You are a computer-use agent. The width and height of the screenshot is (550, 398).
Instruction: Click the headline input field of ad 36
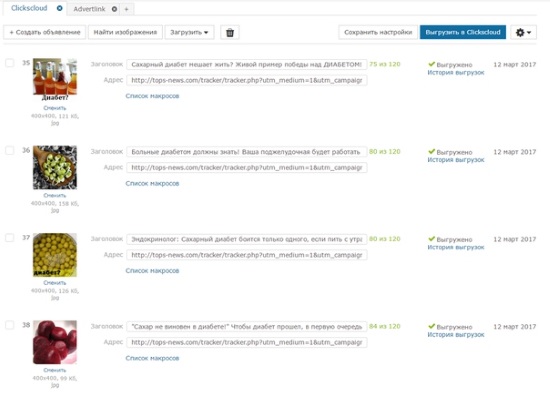point(247,152)
